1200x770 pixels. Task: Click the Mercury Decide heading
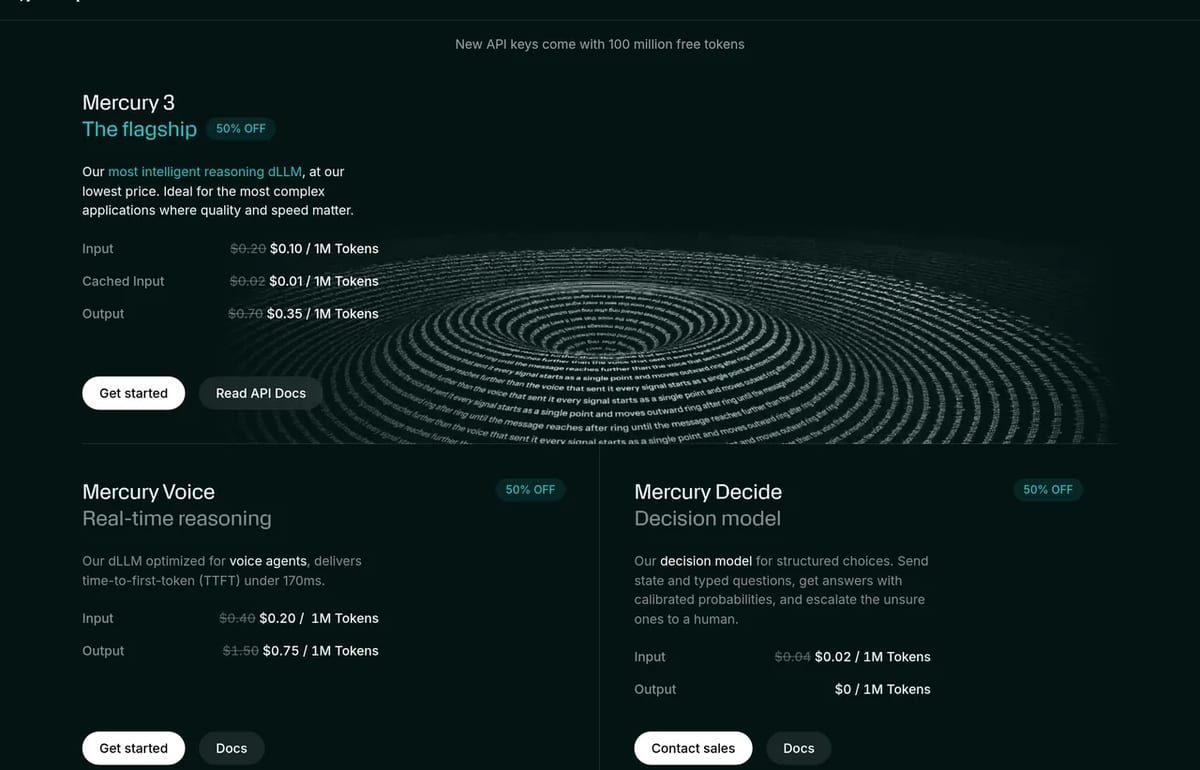(708, 492)
